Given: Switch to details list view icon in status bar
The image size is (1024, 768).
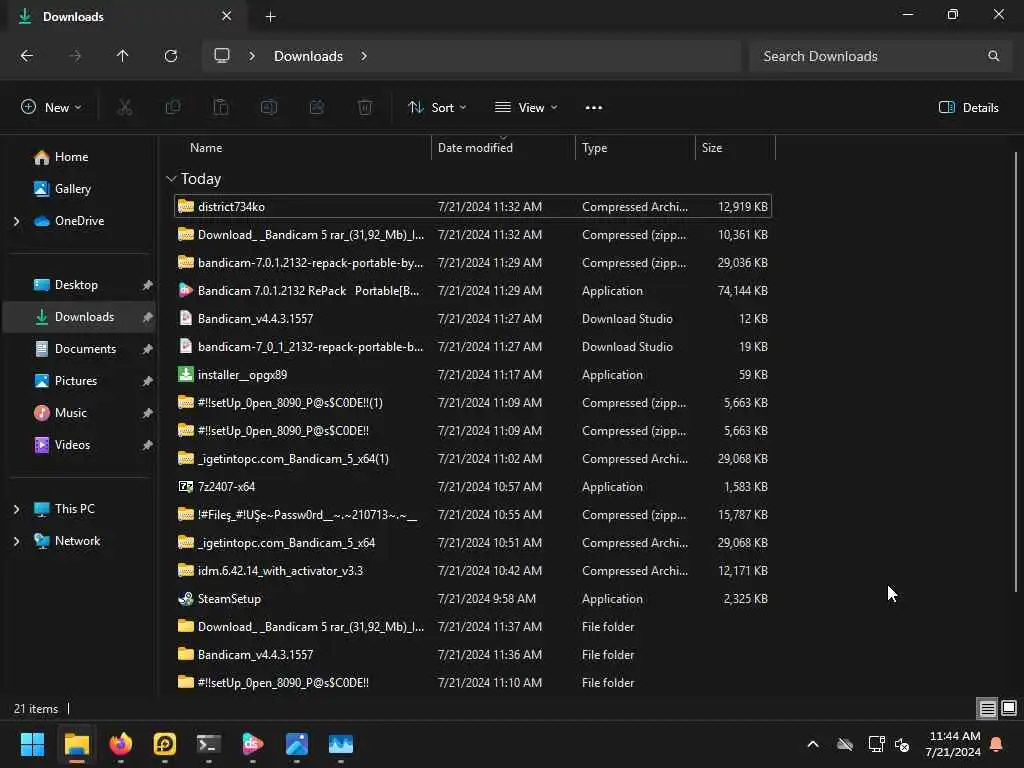Looking at the screenshot, I should coord(987,709).
